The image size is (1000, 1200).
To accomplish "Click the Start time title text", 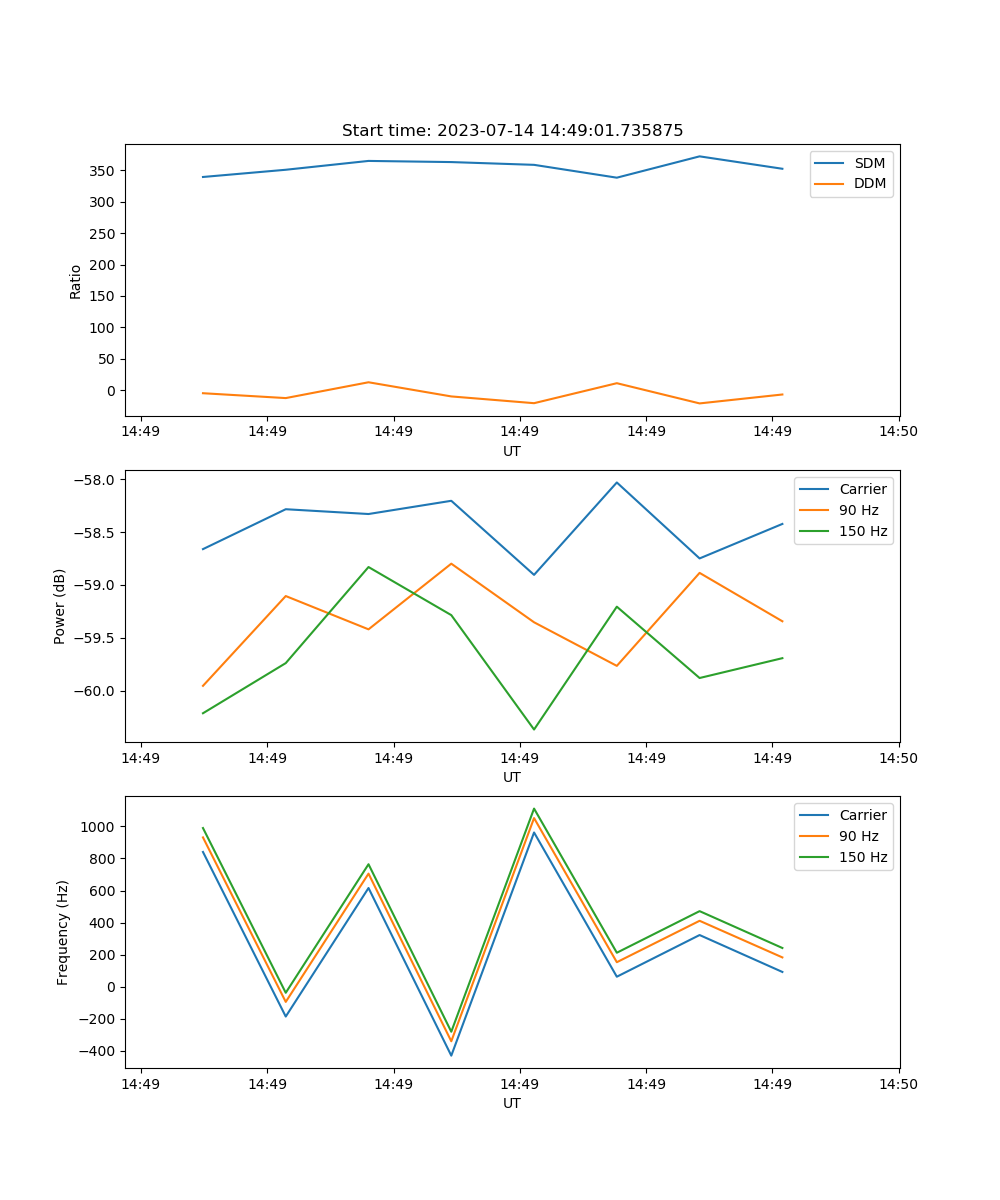I will 512,131.
